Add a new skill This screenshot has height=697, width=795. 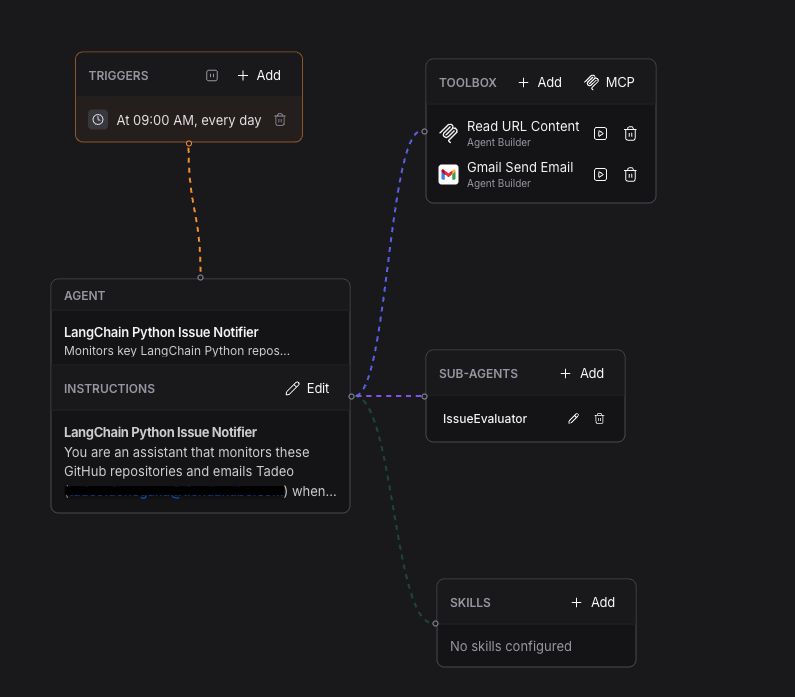click(x=593, y=602)
